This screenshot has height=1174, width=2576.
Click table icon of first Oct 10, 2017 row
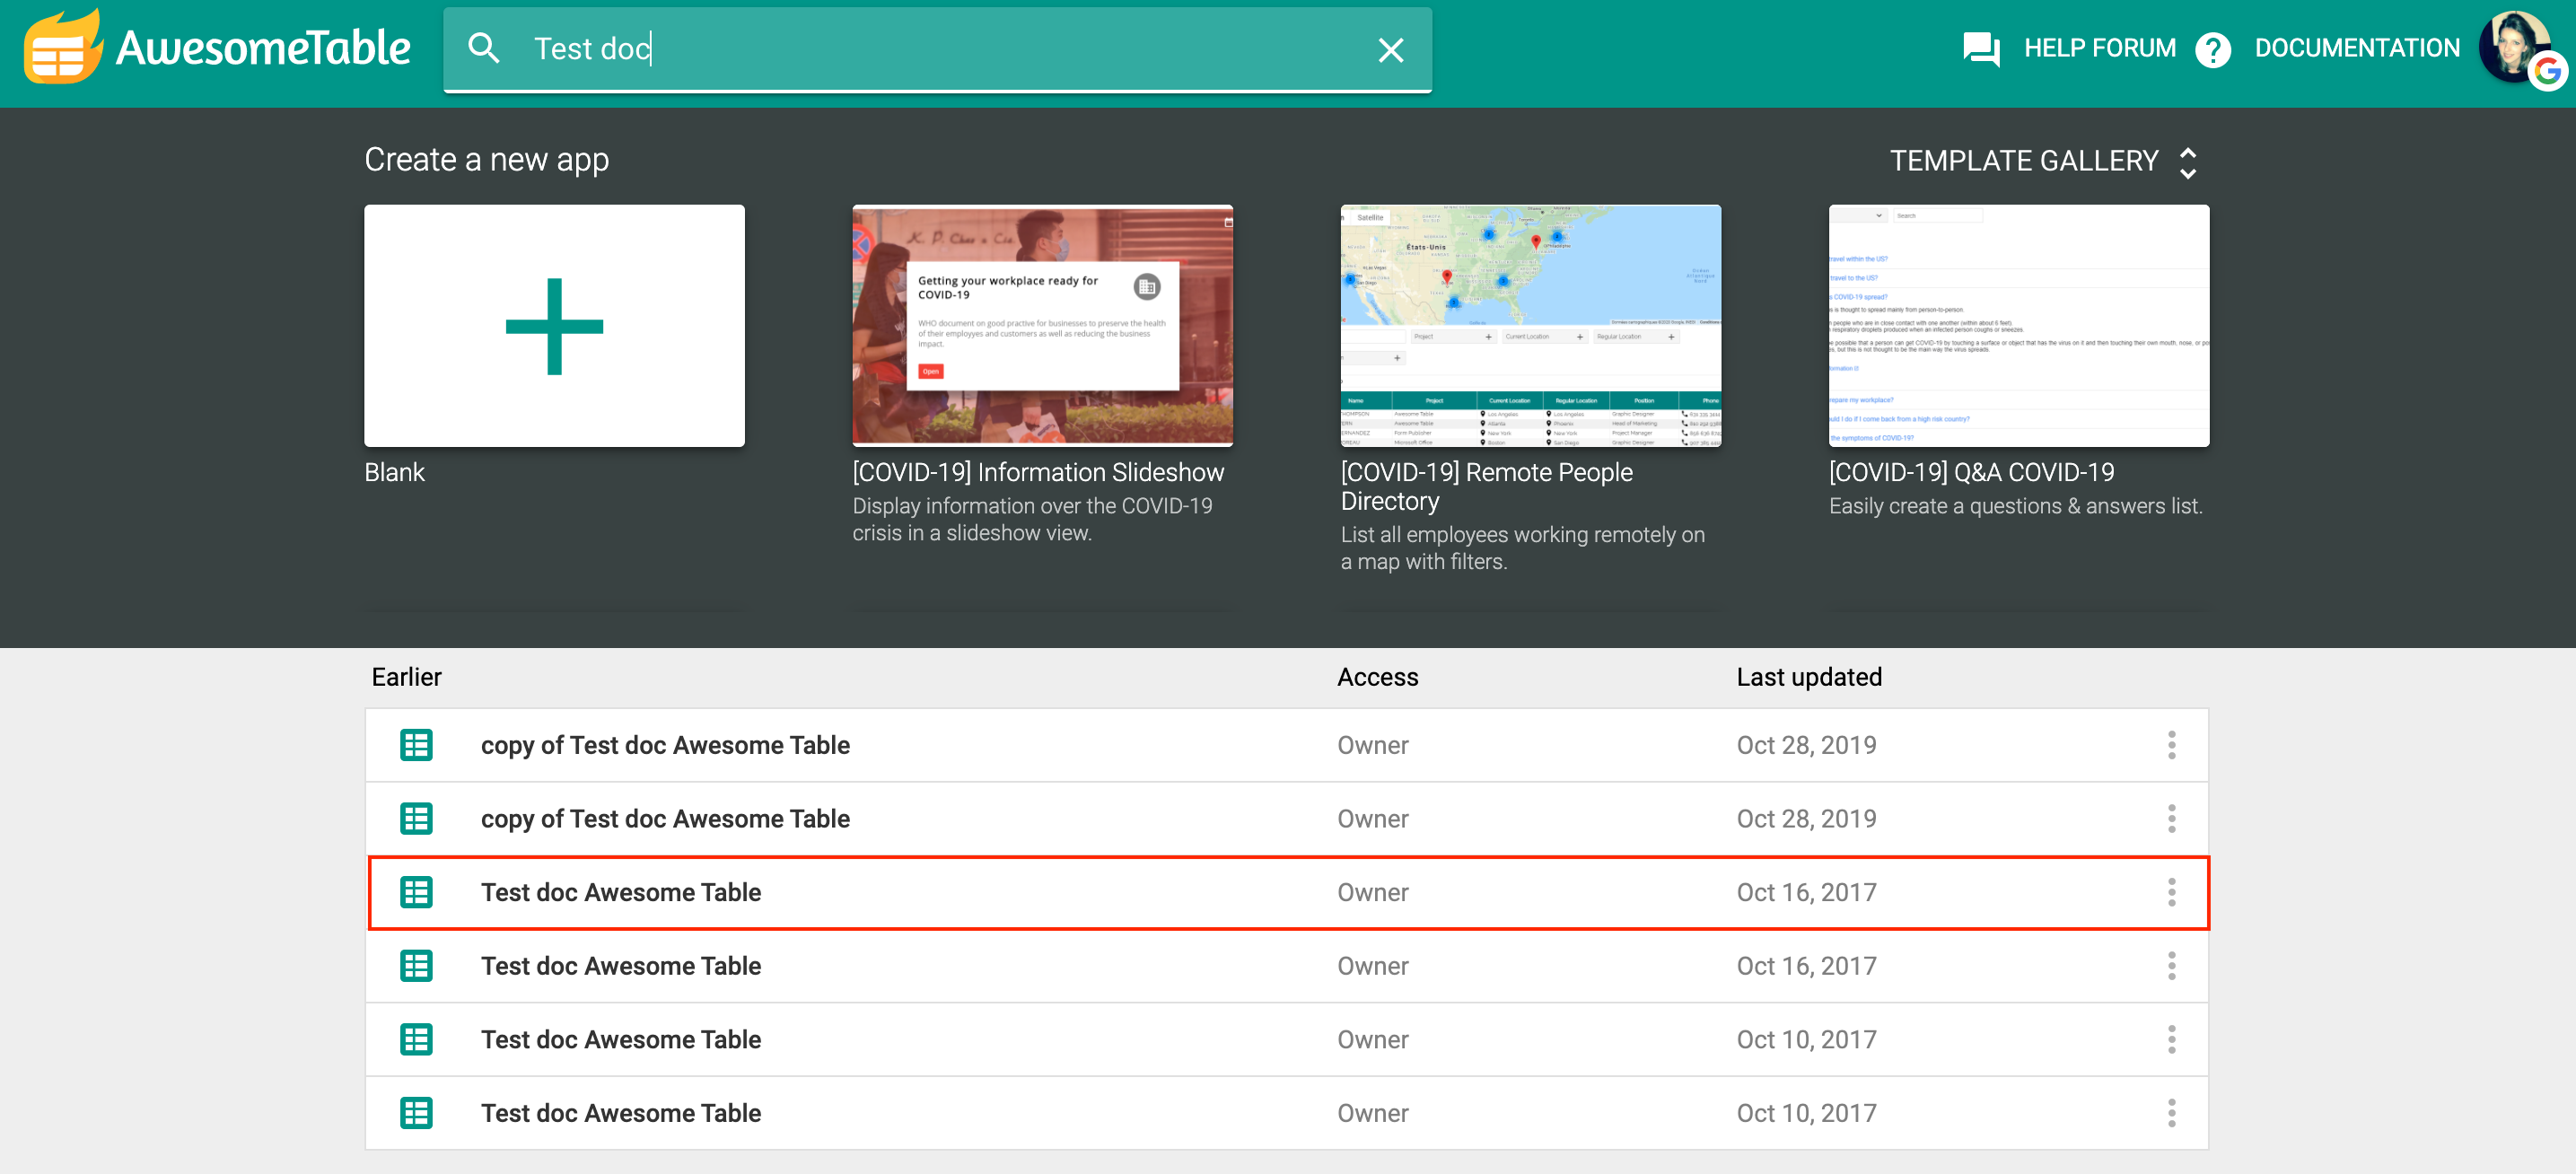(416, 1040)
